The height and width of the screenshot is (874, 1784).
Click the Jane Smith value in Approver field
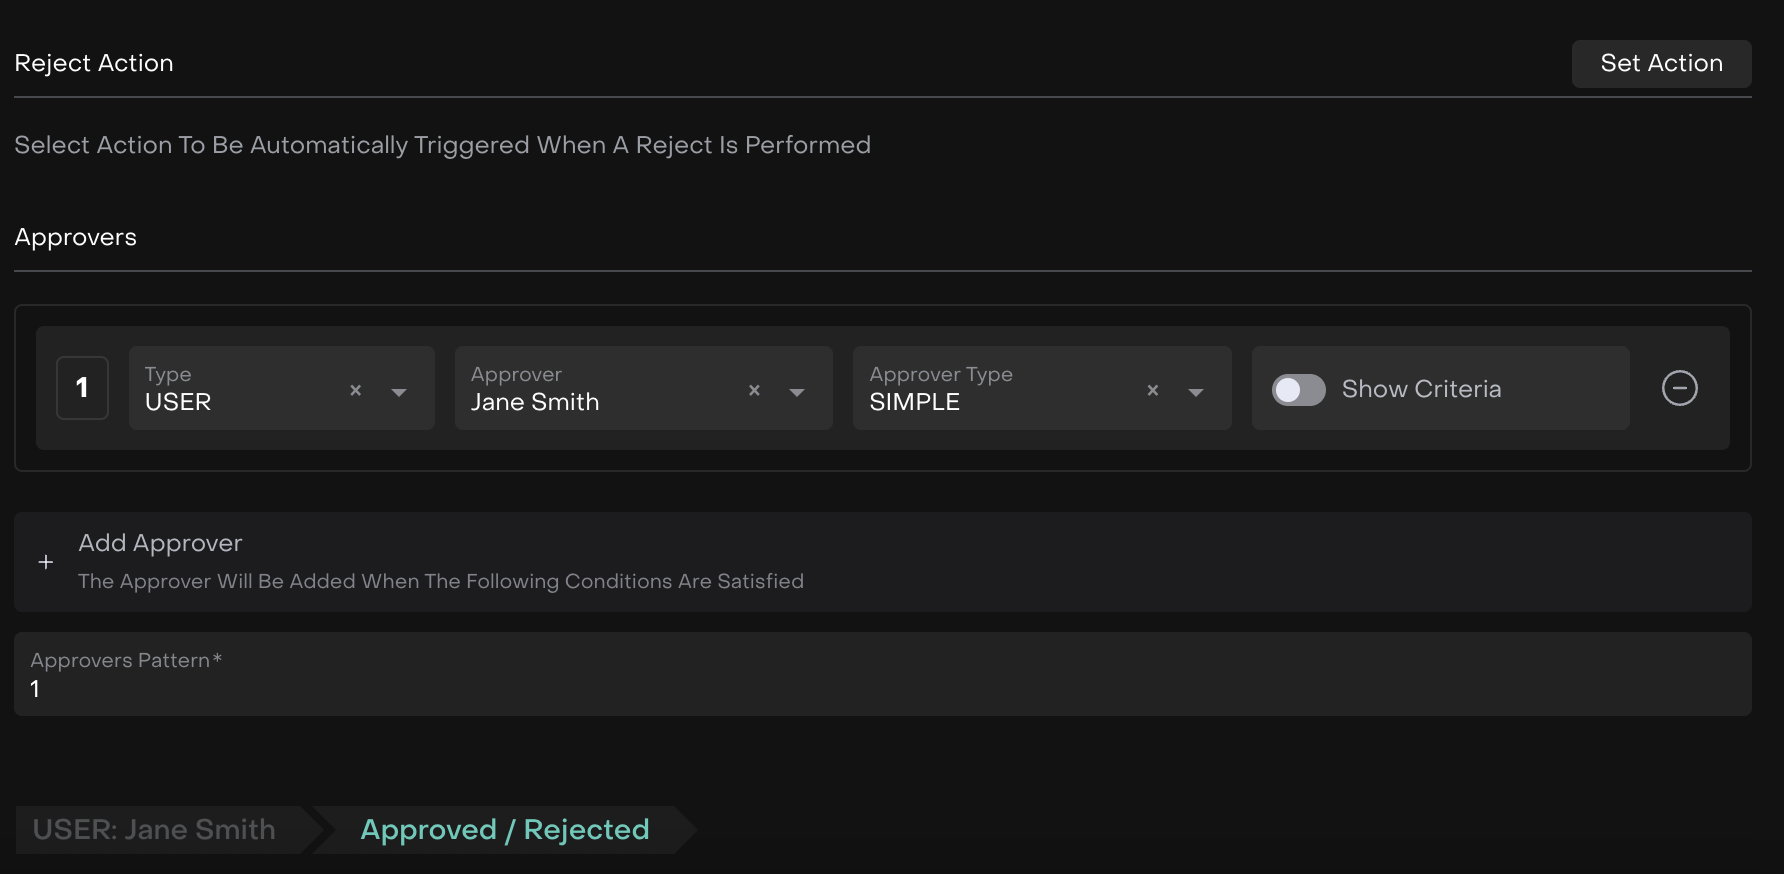535,402
